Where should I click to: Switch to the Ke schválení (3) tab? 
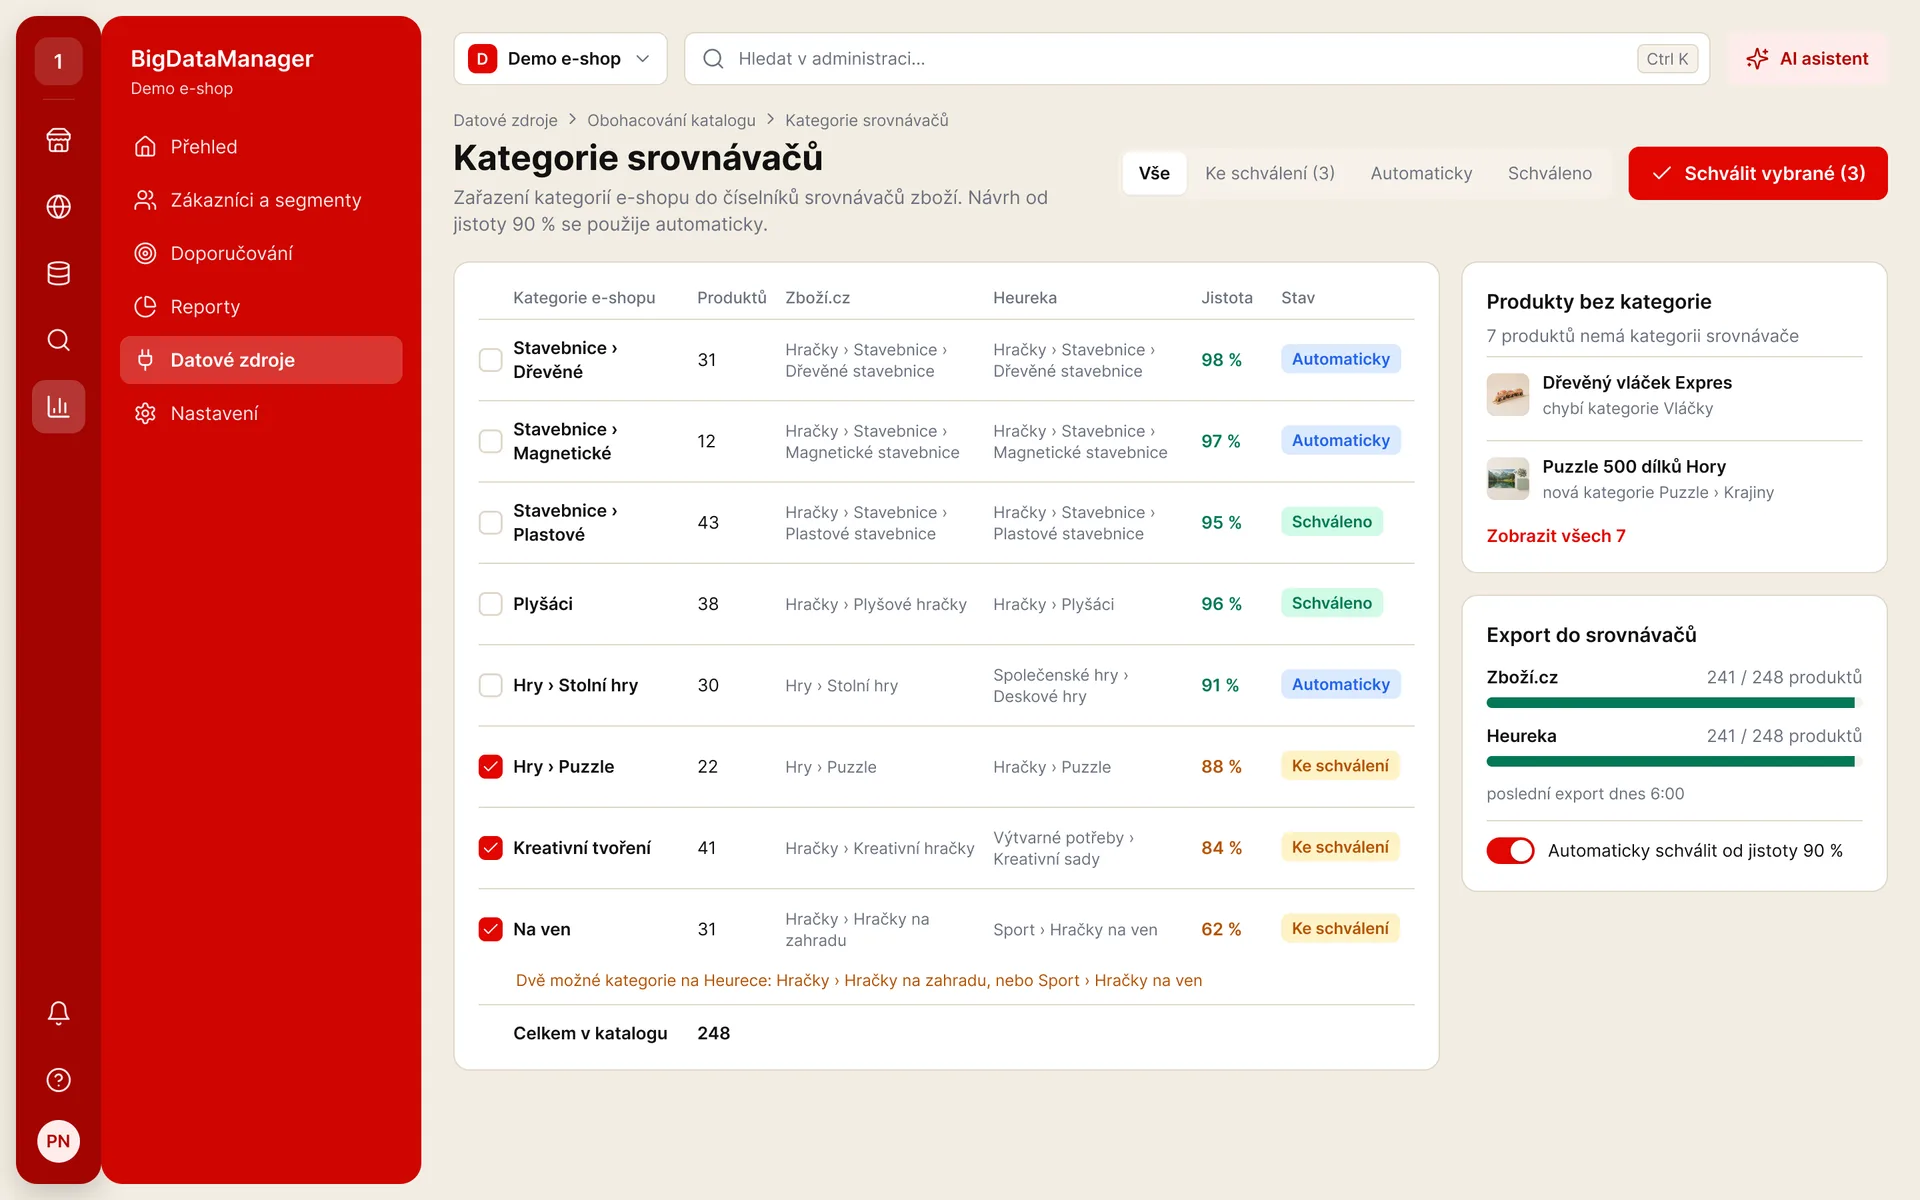1269,173
